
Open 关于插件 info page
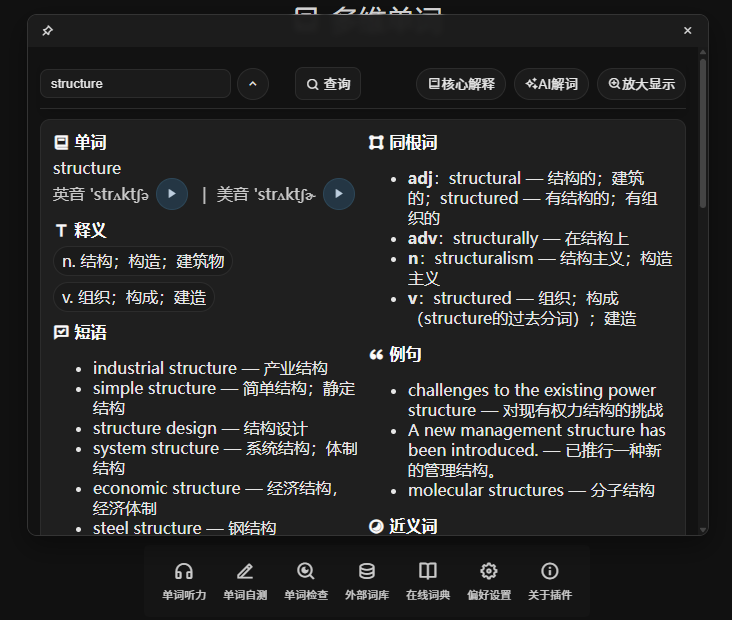pos(550,581)
